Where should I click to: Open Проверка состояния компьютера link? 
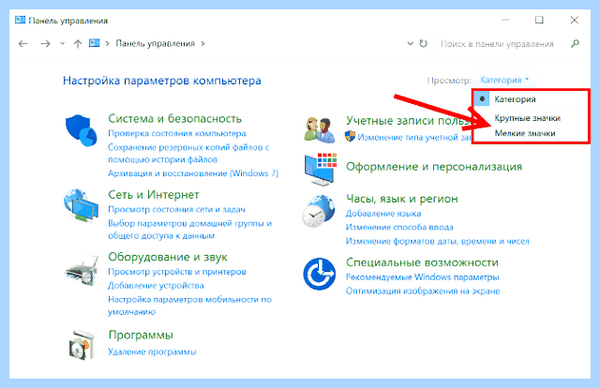pos(177,134)
